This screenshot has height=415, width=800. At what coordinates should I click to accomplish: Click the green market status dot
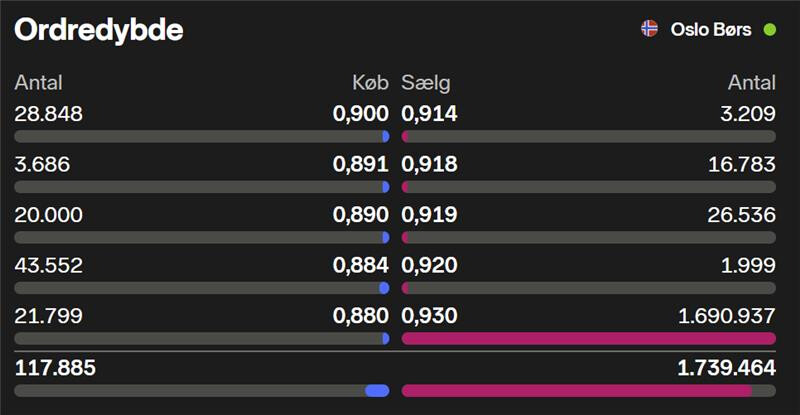click(x=770, y=29)
